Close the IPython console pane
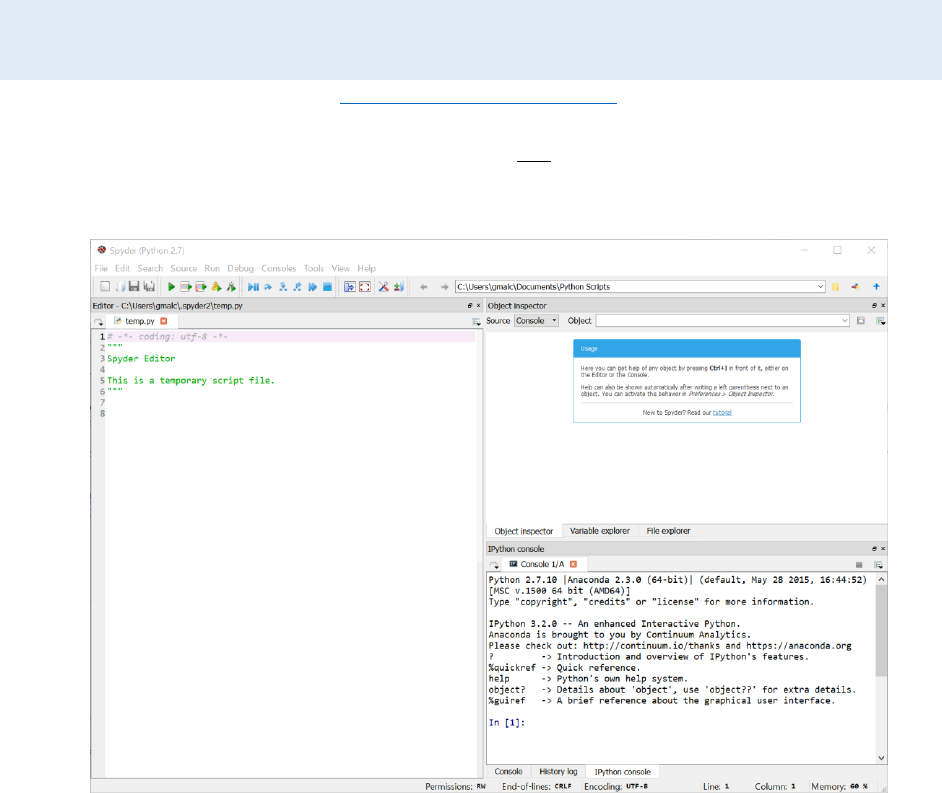This screenshot has width=942, height=793. (x=883, y=549)
